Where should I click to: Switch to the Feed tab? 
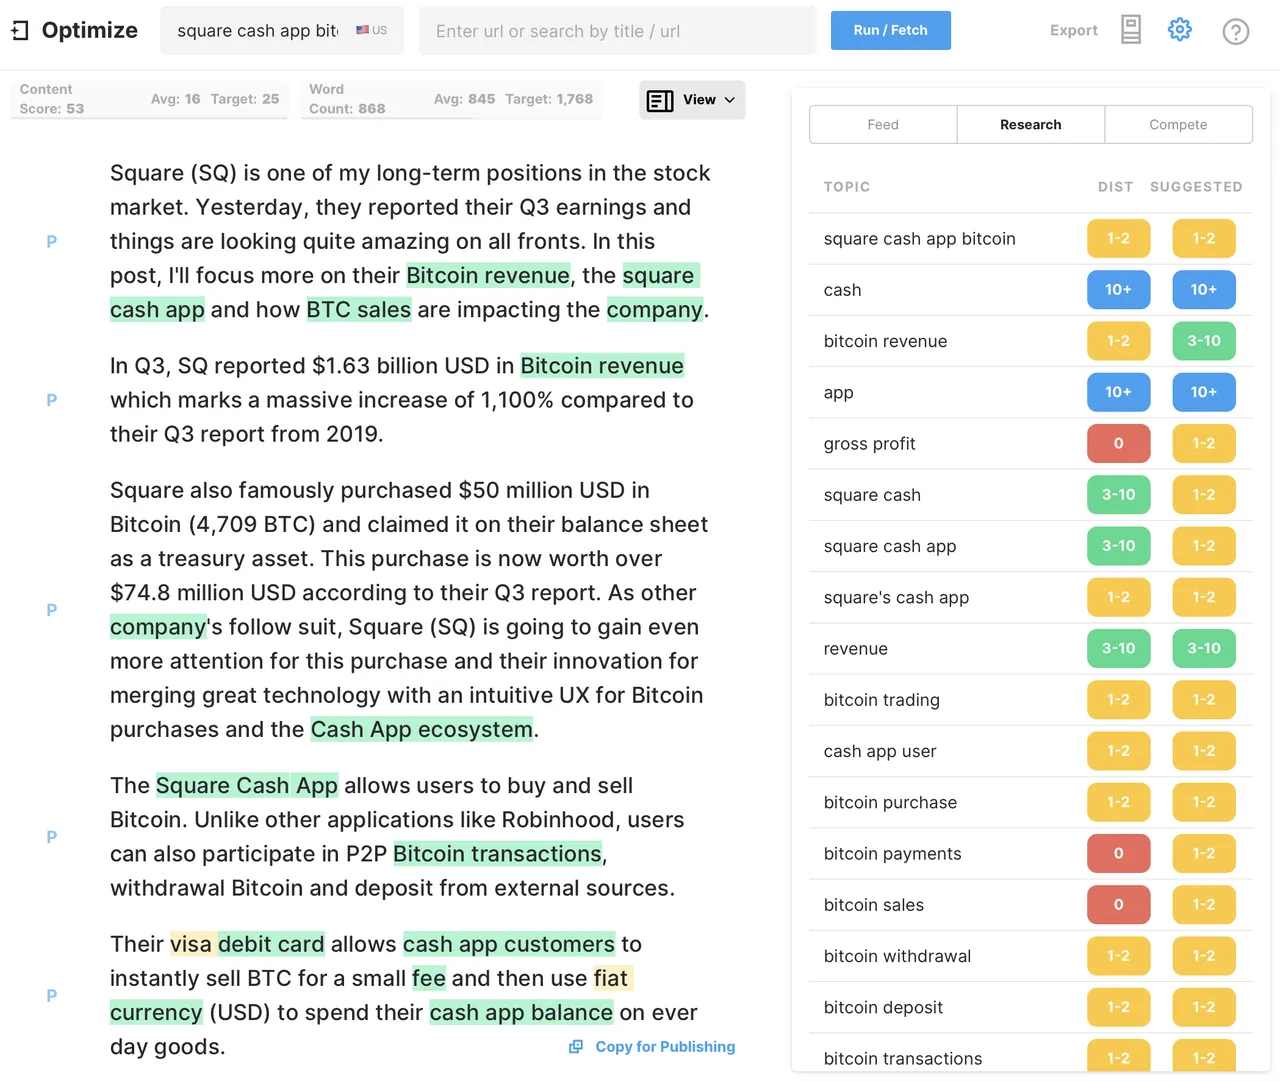coord(883,124)
